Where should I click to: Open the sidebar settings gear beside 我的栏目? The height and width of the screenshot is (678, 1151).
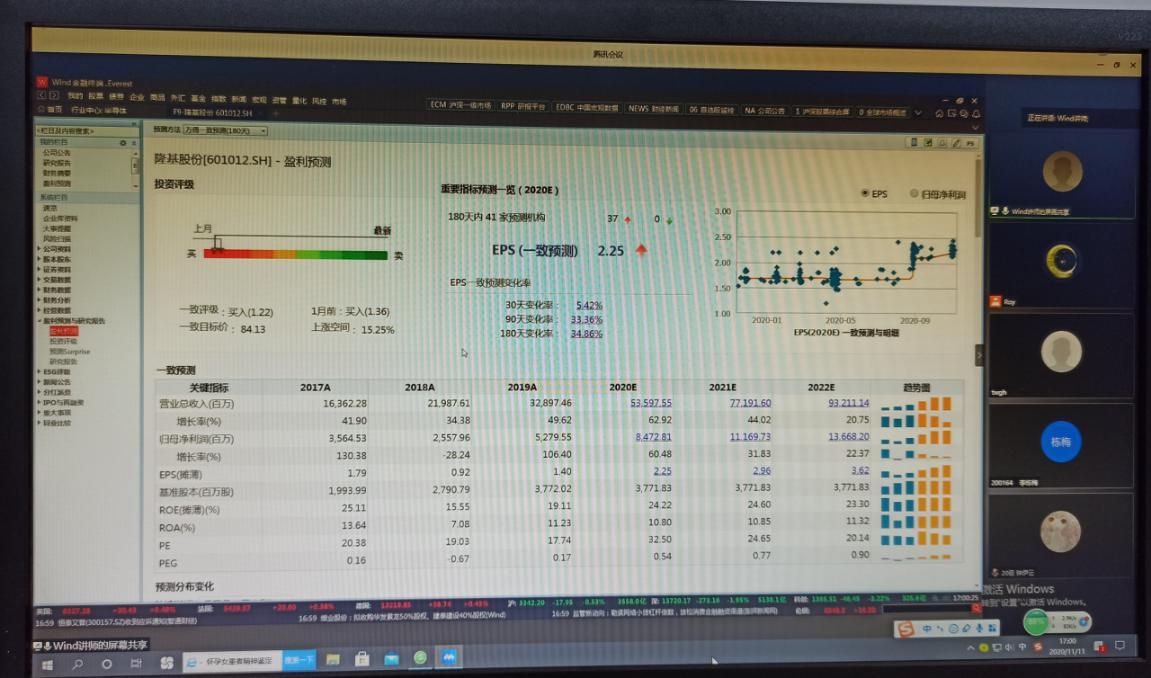pyautogui.click(x=123, y=143)
